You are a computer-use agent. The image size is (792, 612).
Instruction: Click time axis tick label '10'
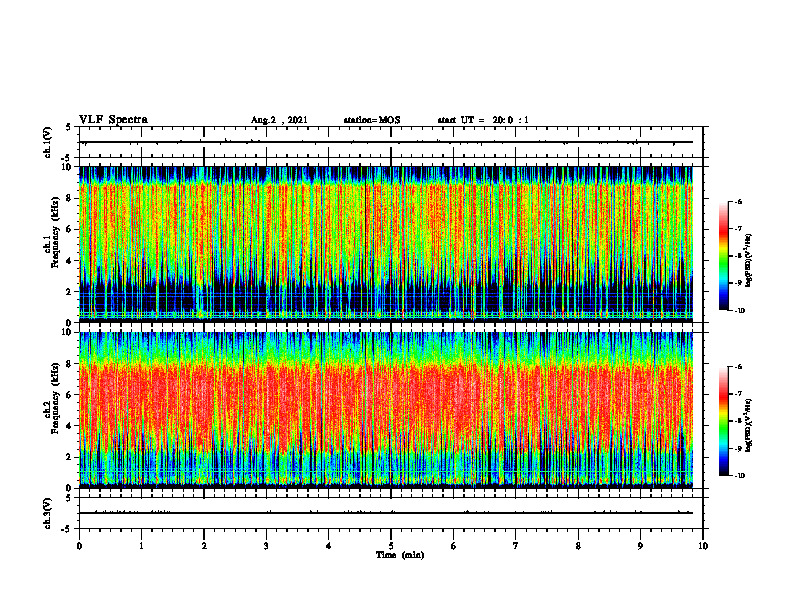(703, 546)
